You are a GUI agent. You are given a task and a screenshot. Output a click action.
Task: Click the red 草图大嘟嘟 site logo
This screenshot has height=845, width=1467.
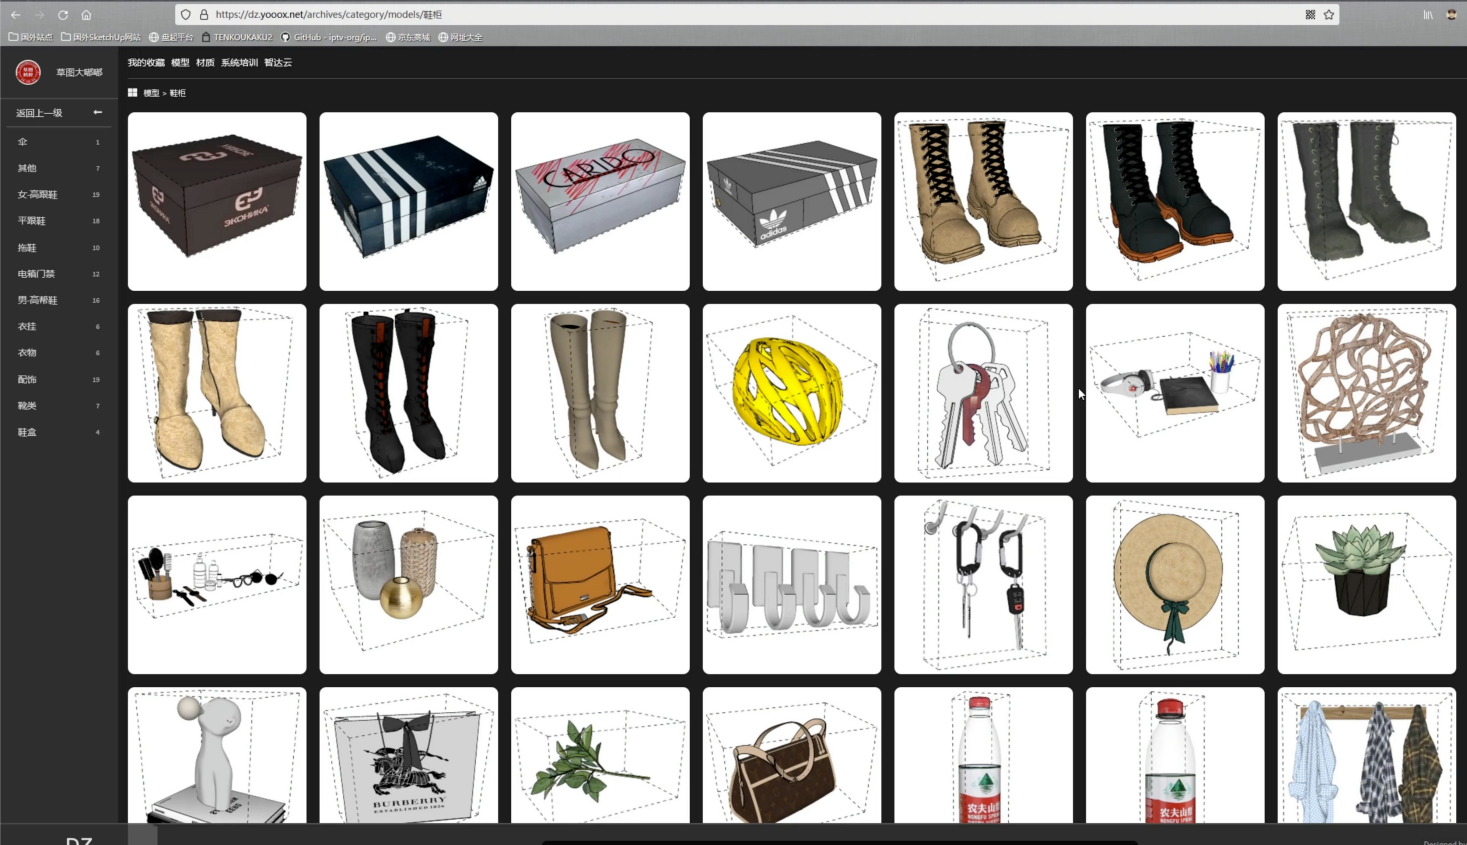tap(28, 72)
